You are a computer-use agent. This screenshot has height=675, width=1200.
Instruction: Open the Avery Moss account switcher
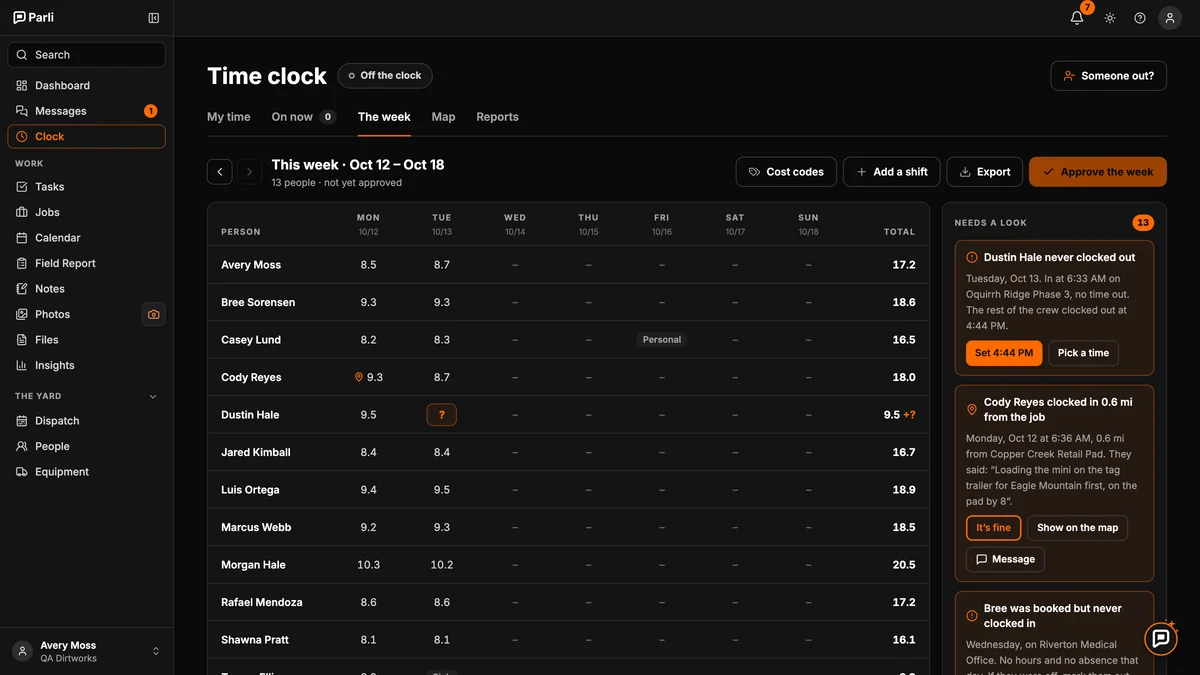[87, 651]
